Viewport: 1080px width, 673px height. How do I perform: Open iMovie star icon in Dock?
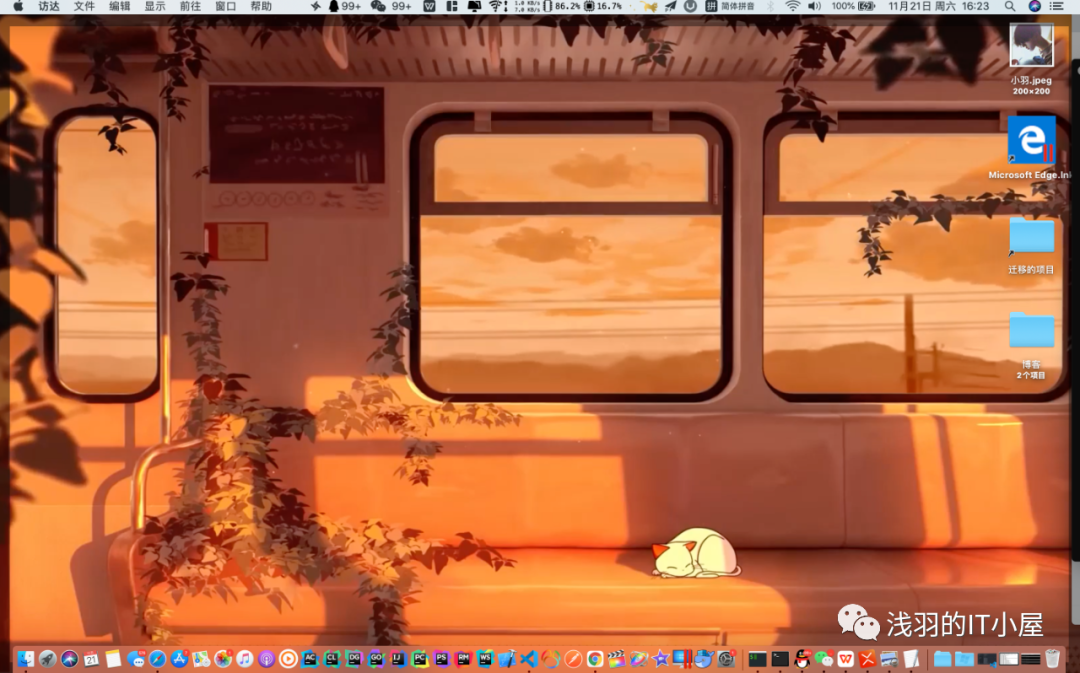pyautogui.click(x=661, y=659)
